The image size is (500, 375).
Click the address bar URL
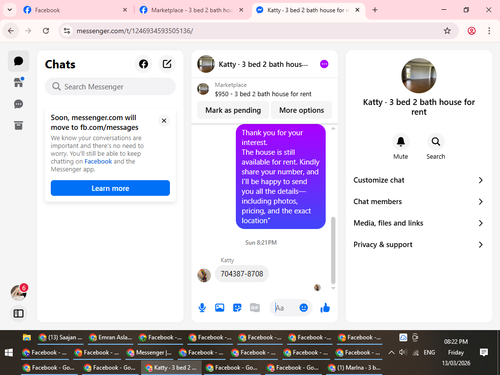click(135, 31)
